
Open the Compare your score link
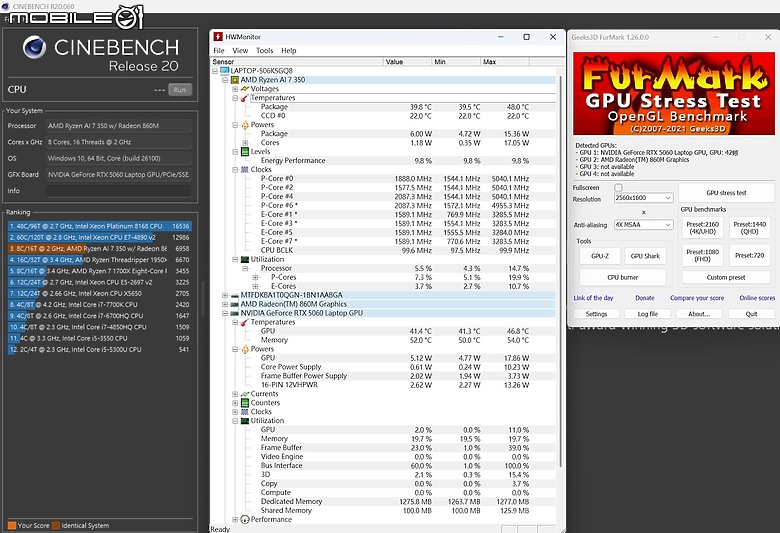697,298
